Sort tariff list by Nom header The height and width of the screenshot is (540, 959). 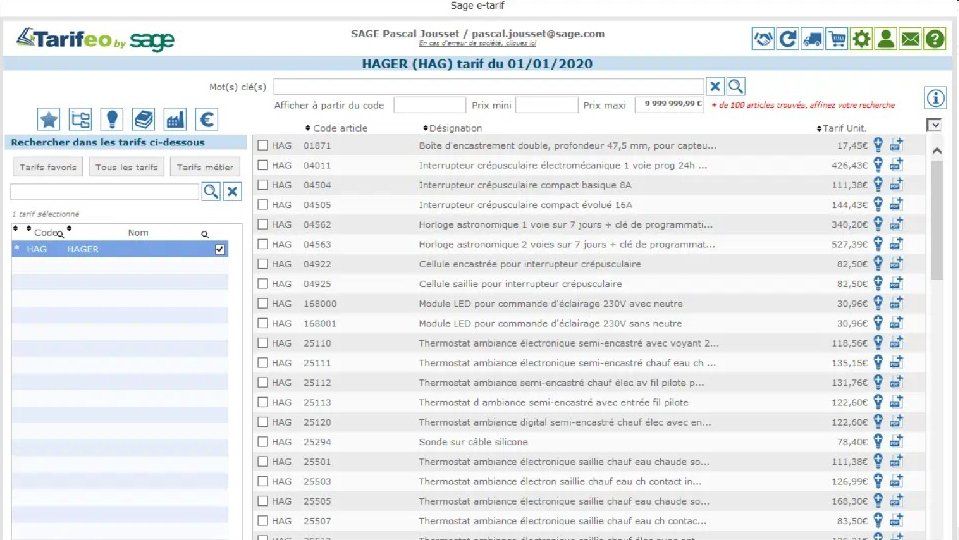138,232
